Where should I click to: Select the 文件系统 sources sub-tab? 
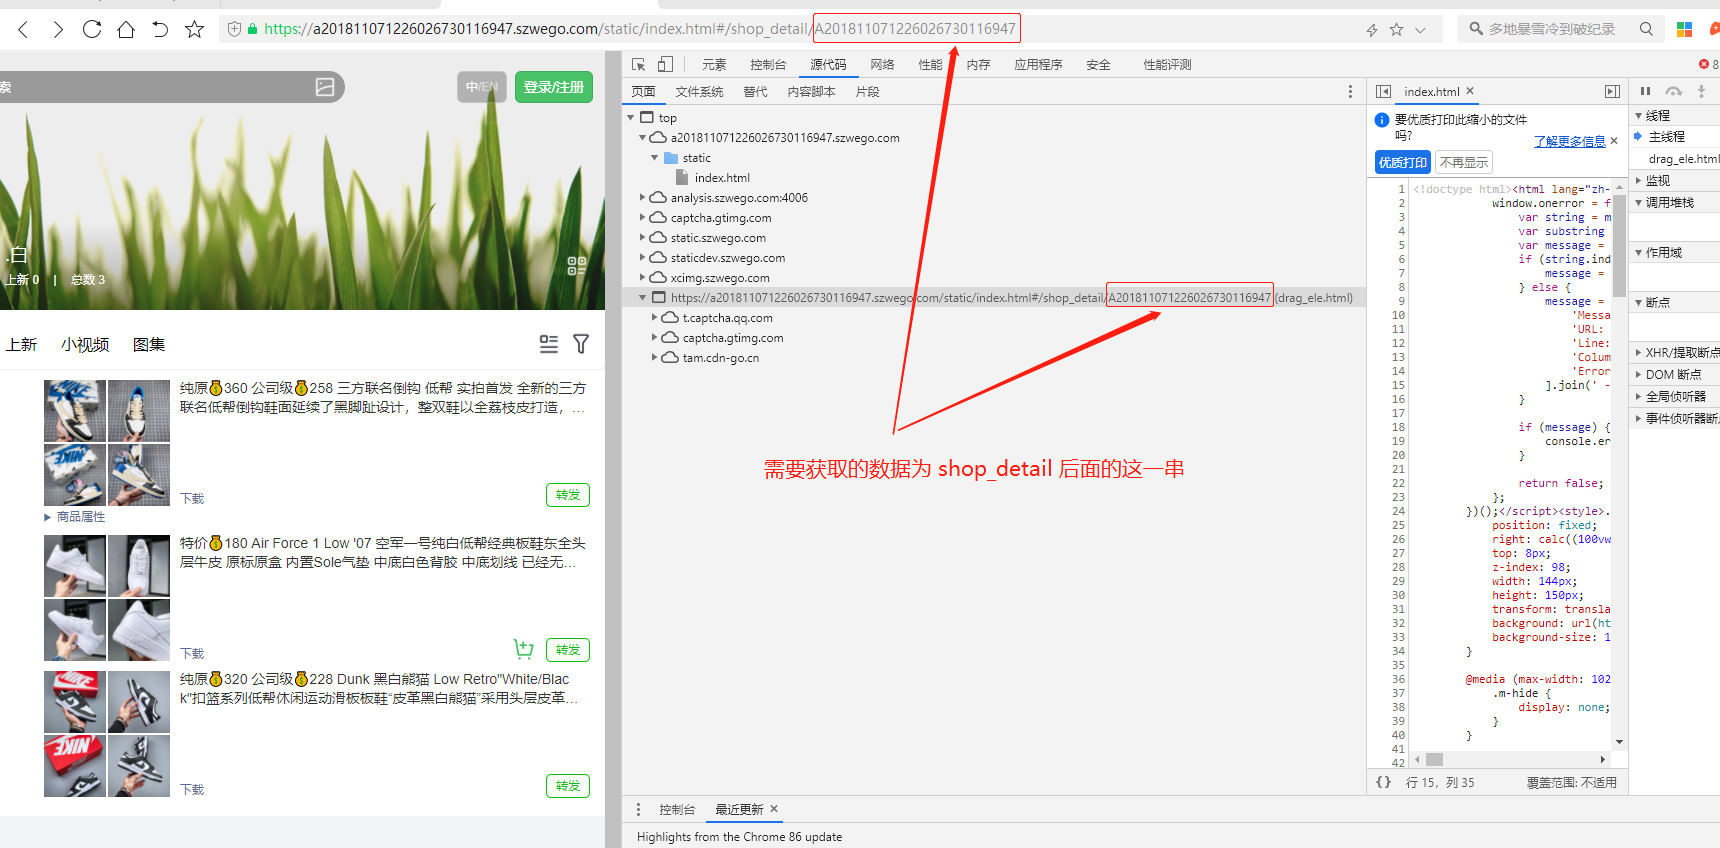point(699,92)
